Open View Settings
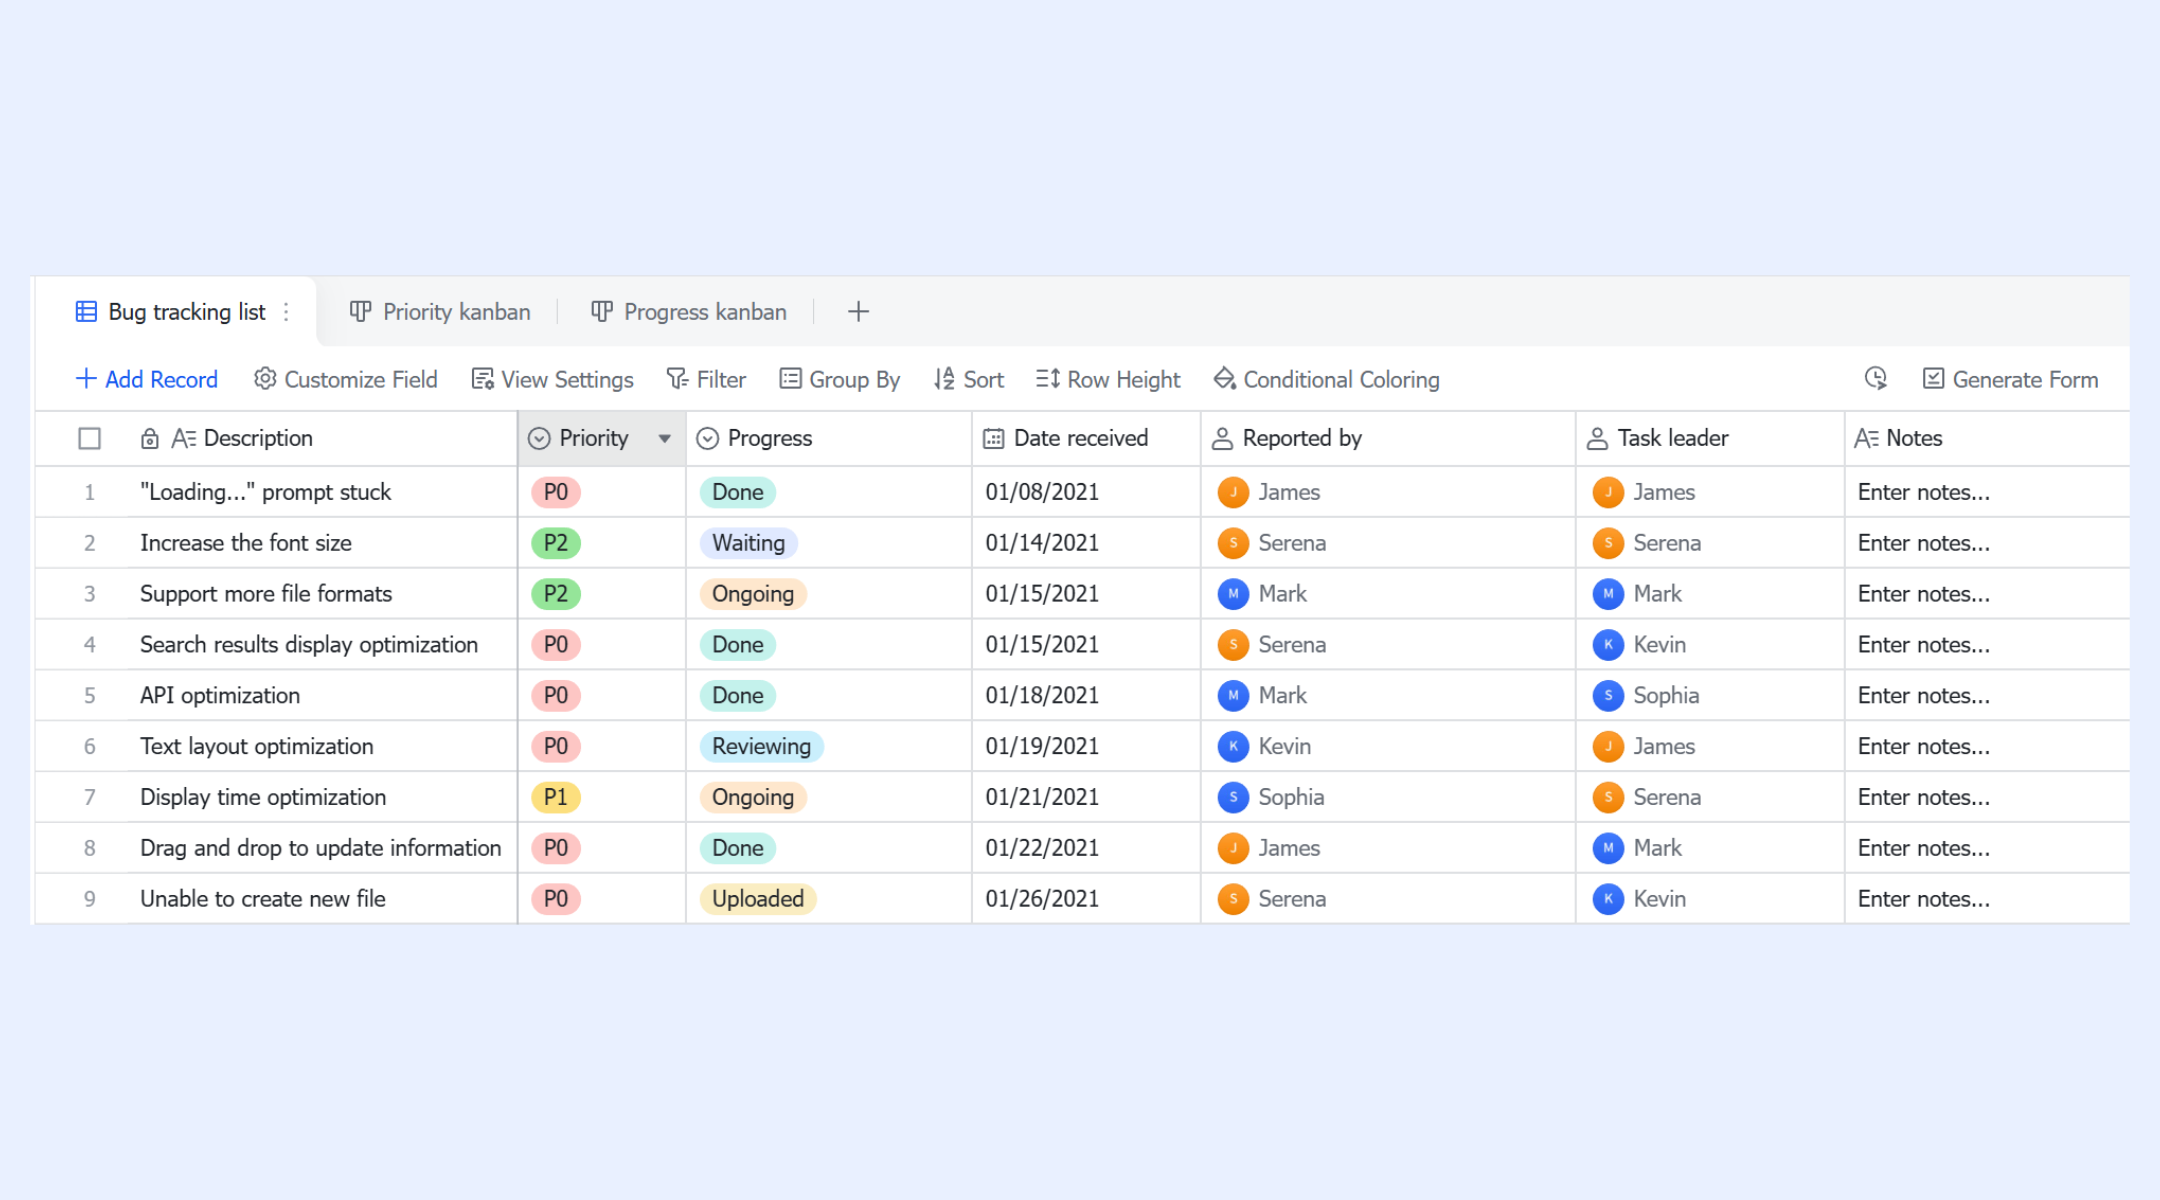Image resolution: width=2160 pixels, height=1200 pixels. 552,379
